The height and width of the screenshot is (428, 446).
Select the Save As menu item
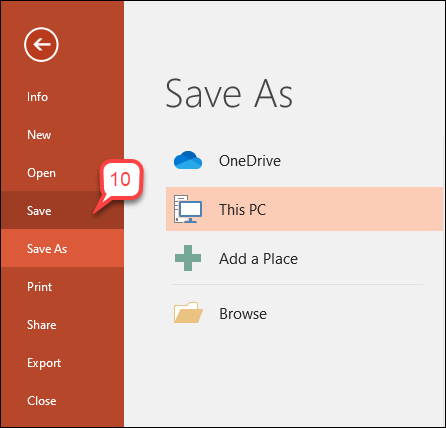[x=47, y=249]
